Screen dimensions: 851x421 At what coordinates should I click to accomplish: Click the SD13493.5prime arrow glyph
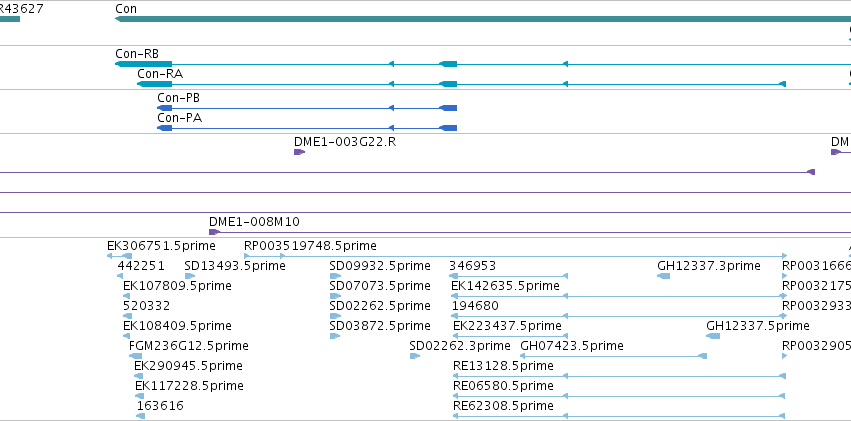189,276
